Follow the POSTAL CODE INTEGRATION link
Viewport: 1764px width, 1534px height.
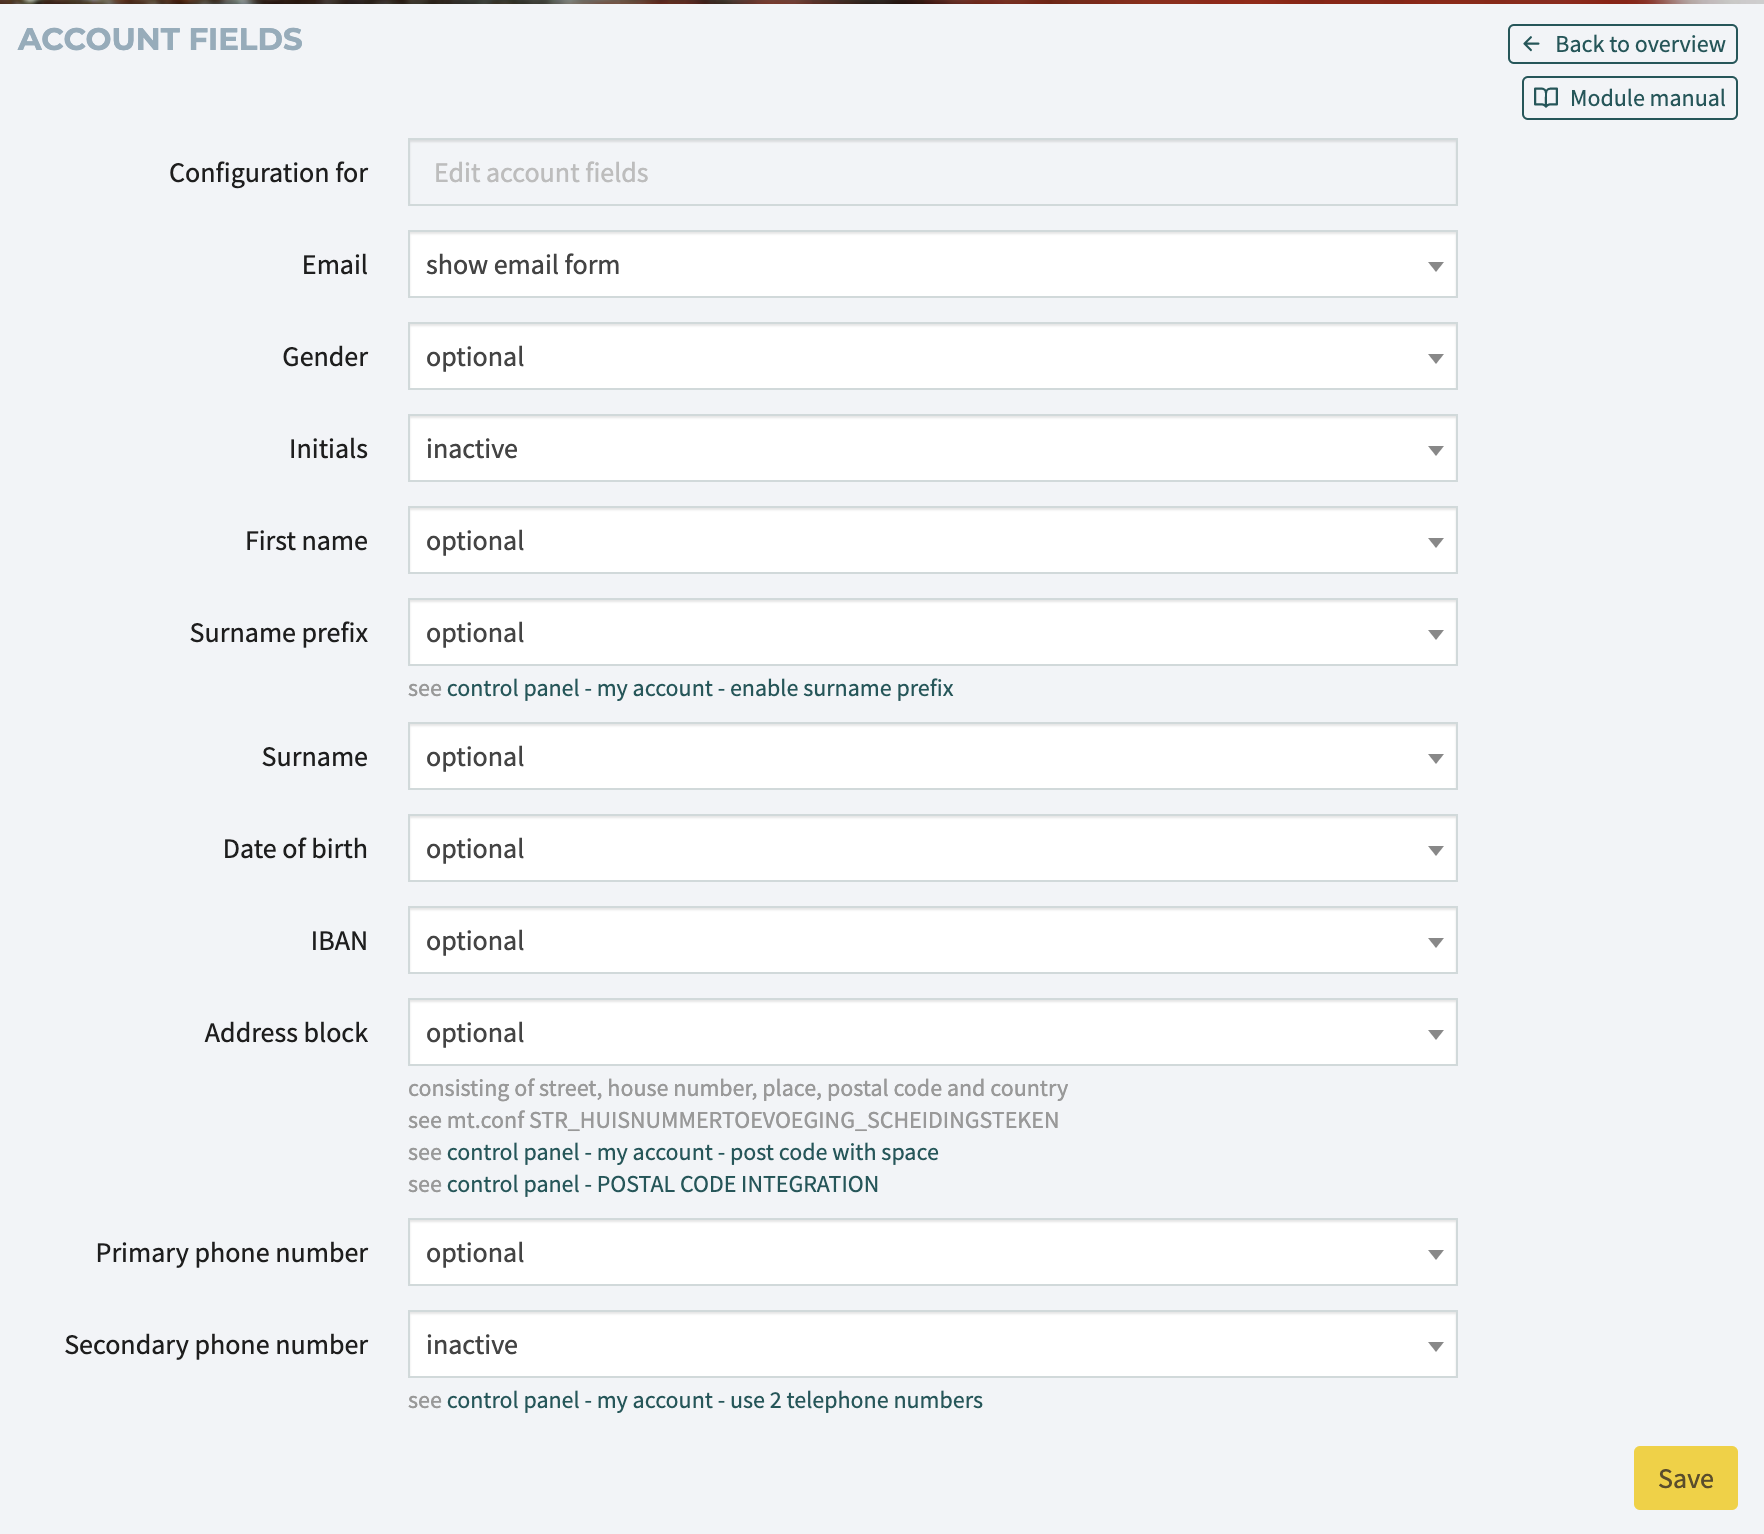tap(662, 1184)
